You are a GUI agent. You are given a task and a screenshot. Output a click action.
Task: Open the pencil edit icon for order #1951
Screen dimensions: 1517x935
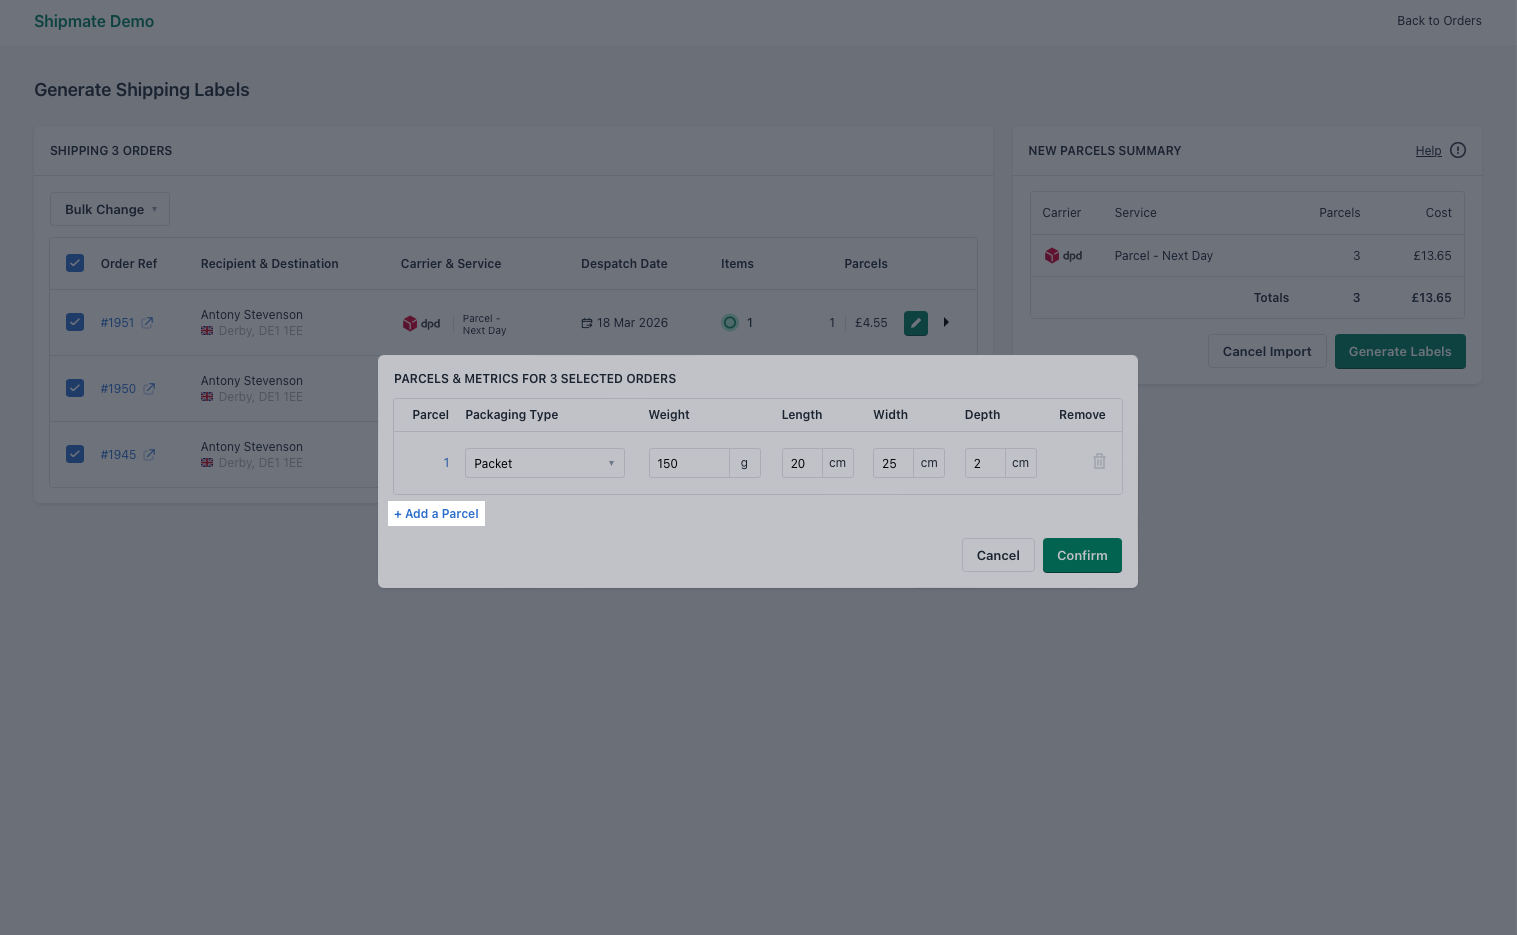(x=915, y=322)
